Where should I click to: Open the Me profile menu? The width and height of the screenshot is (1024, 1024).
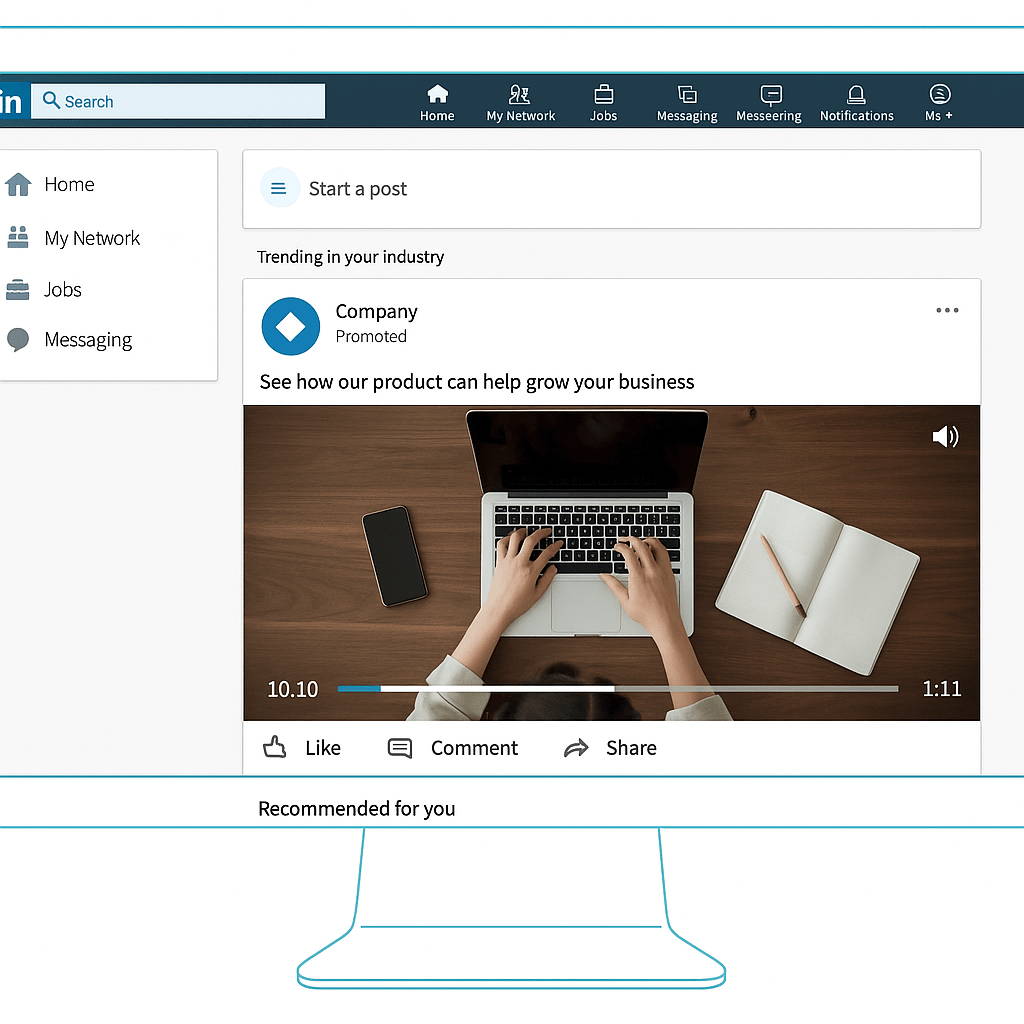tap(939, 103)
